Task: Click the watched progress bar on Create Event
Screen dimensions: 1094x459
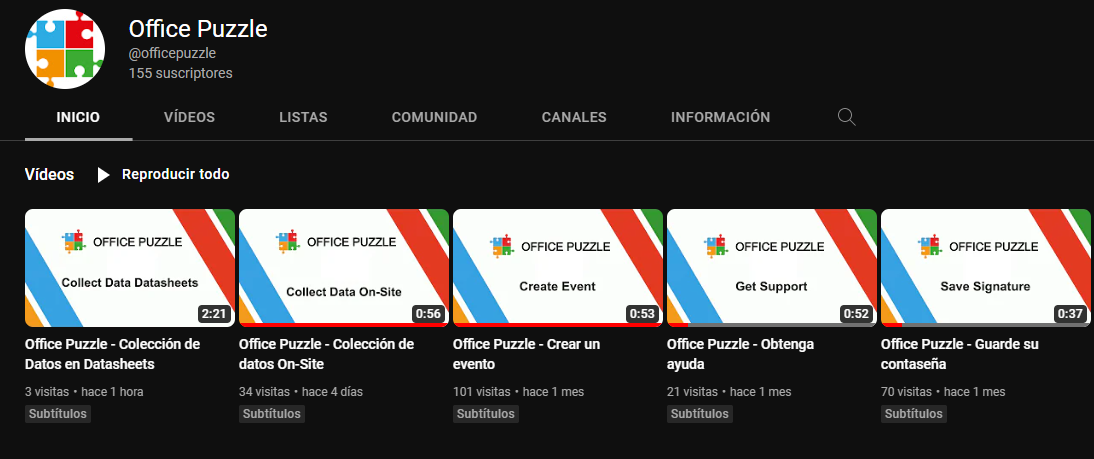Action: (x=558, y=324)
